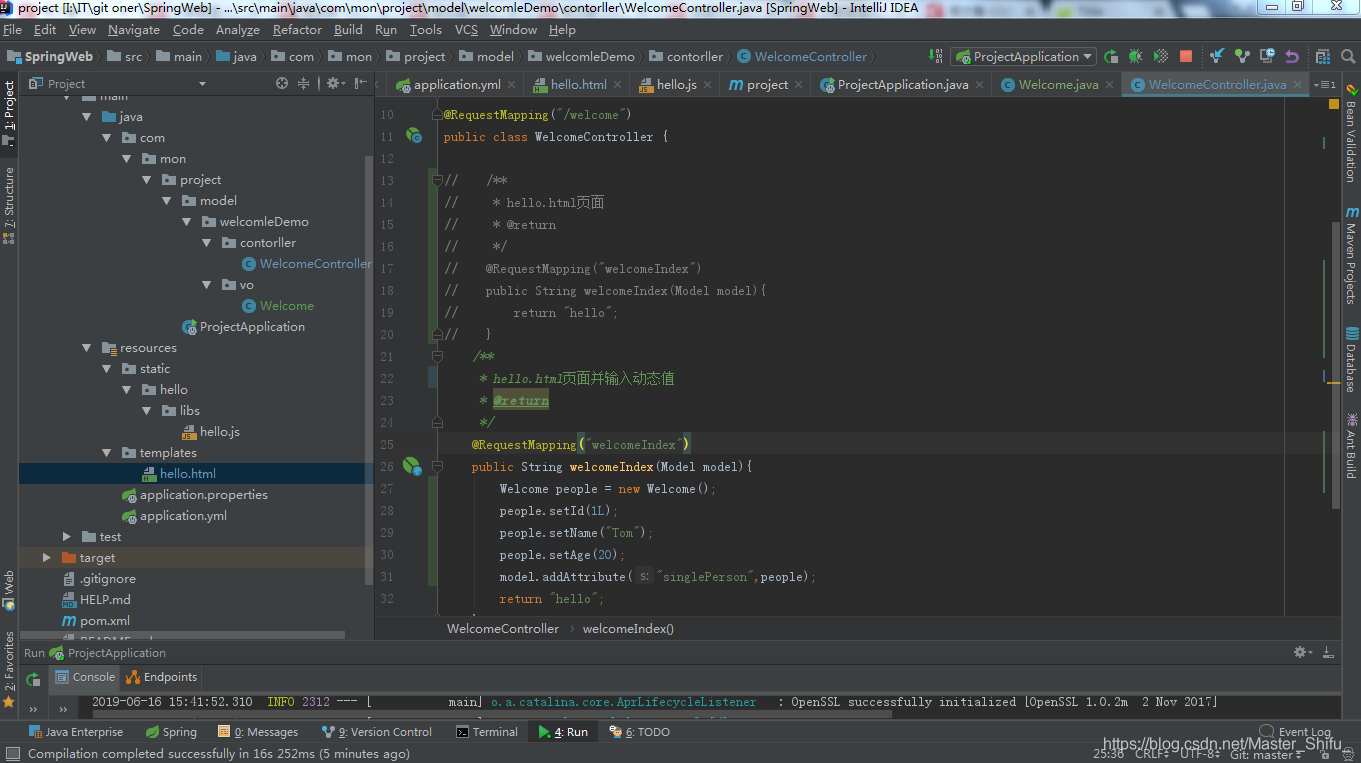The width and height of the screenshot is (1361, 763).
Task: Open the Spring tool window
Action: [x=171, y=732]
